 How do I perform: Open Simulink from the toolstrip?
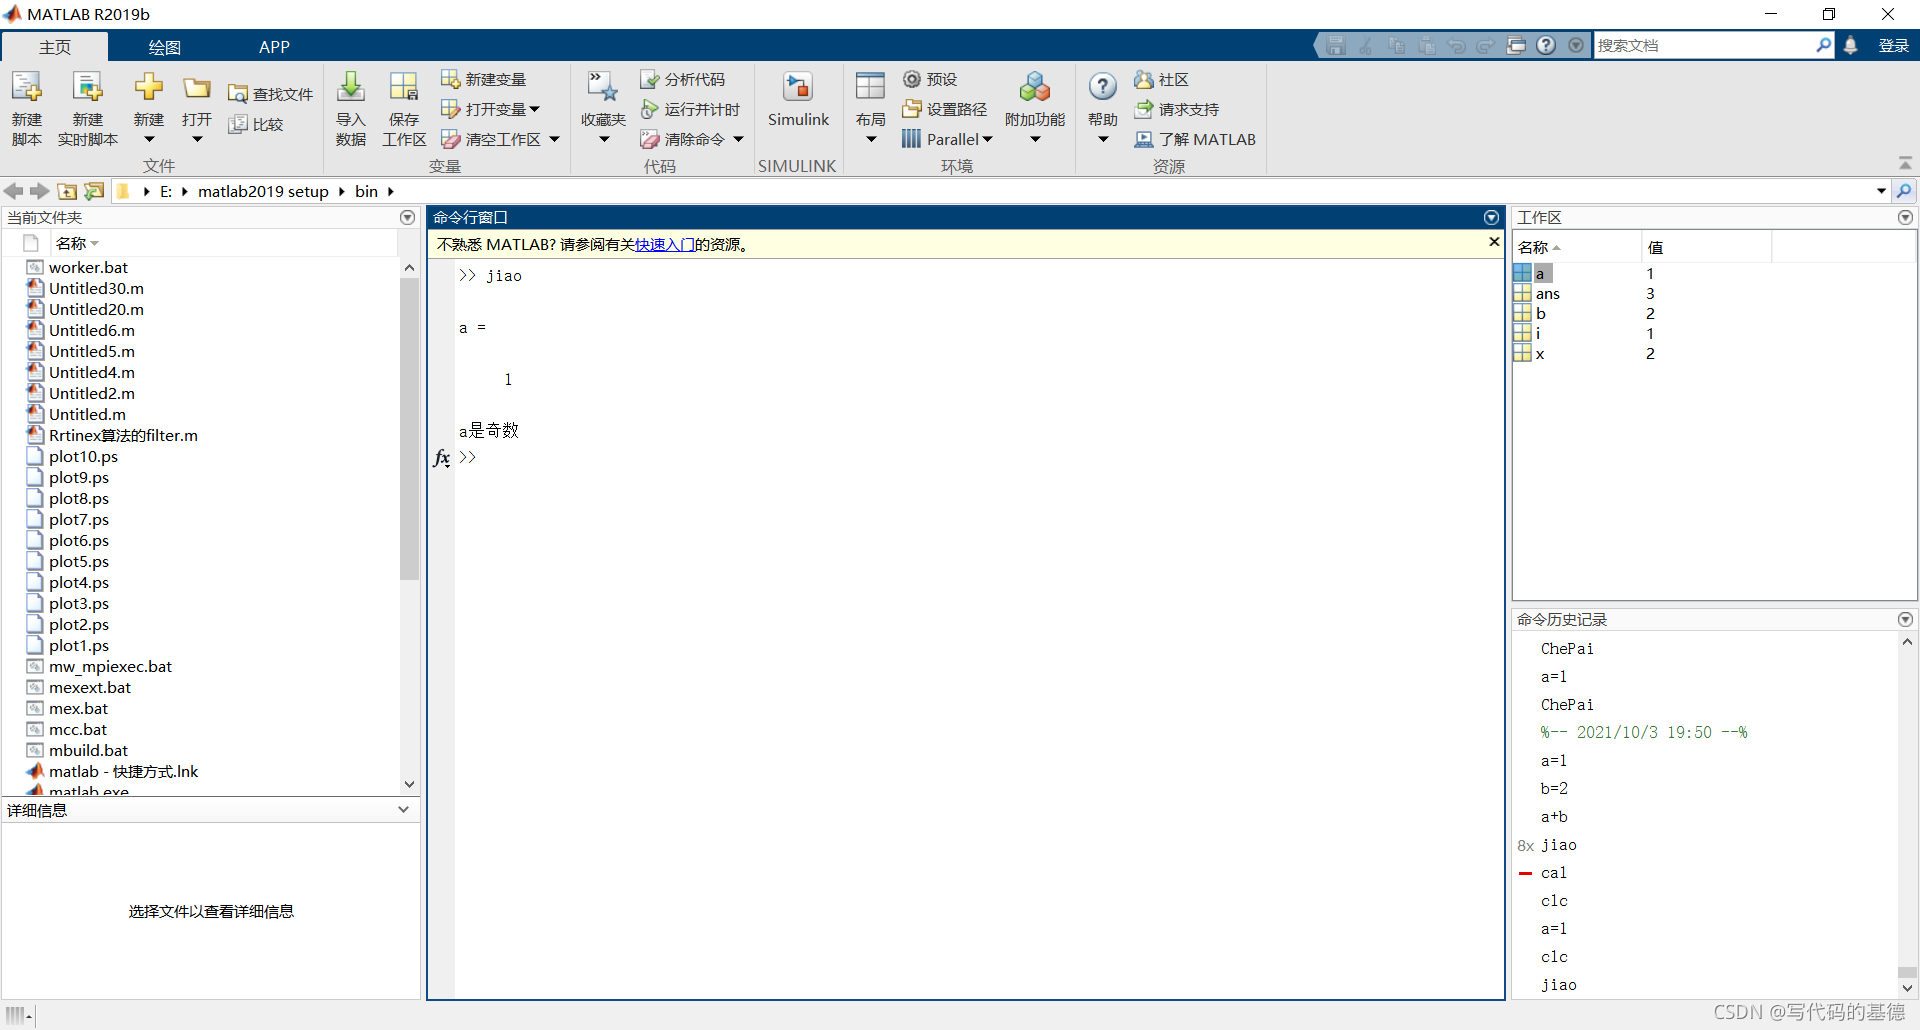[798, 100]
